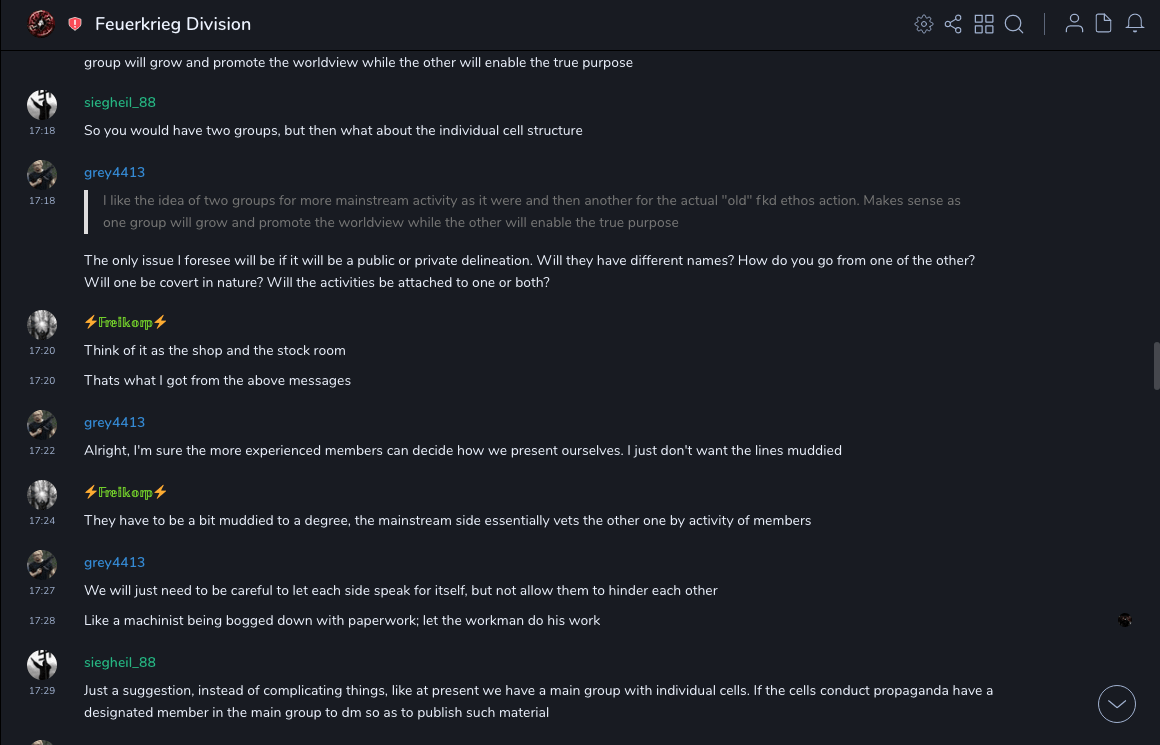Click the share icon in the header
This screenshot has width=1160, height=745.
coord(953,24)
